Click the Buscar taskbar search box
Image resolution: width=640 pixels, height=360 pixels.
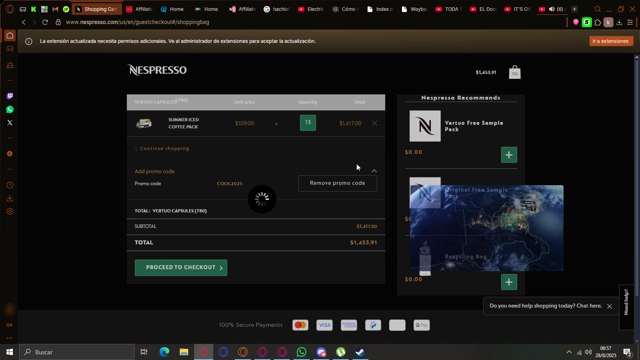click(77, 352)
